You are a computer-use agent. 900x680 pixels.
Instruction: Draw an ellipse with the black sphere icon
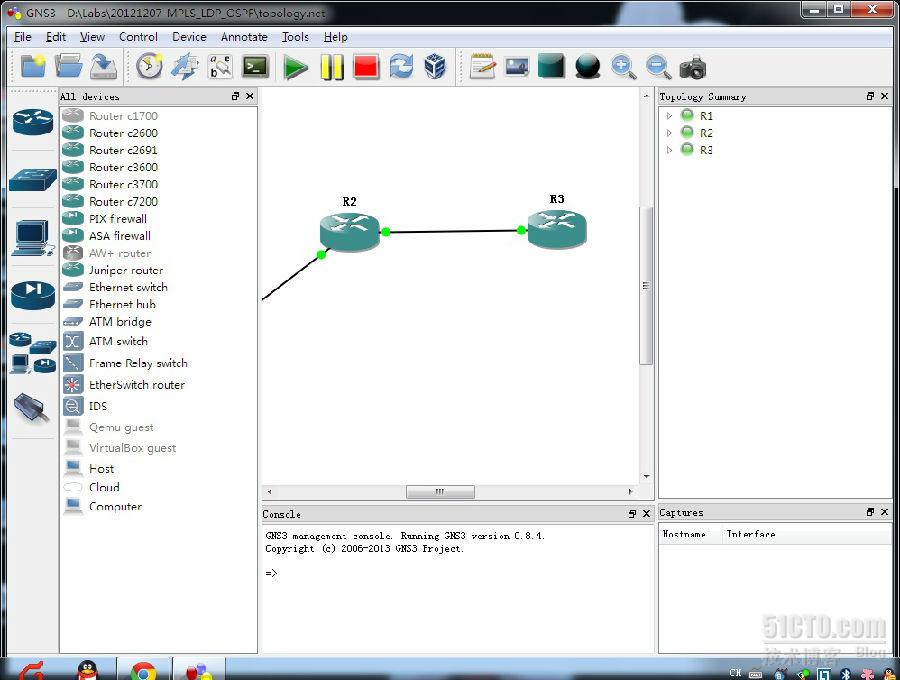point(587,67)
